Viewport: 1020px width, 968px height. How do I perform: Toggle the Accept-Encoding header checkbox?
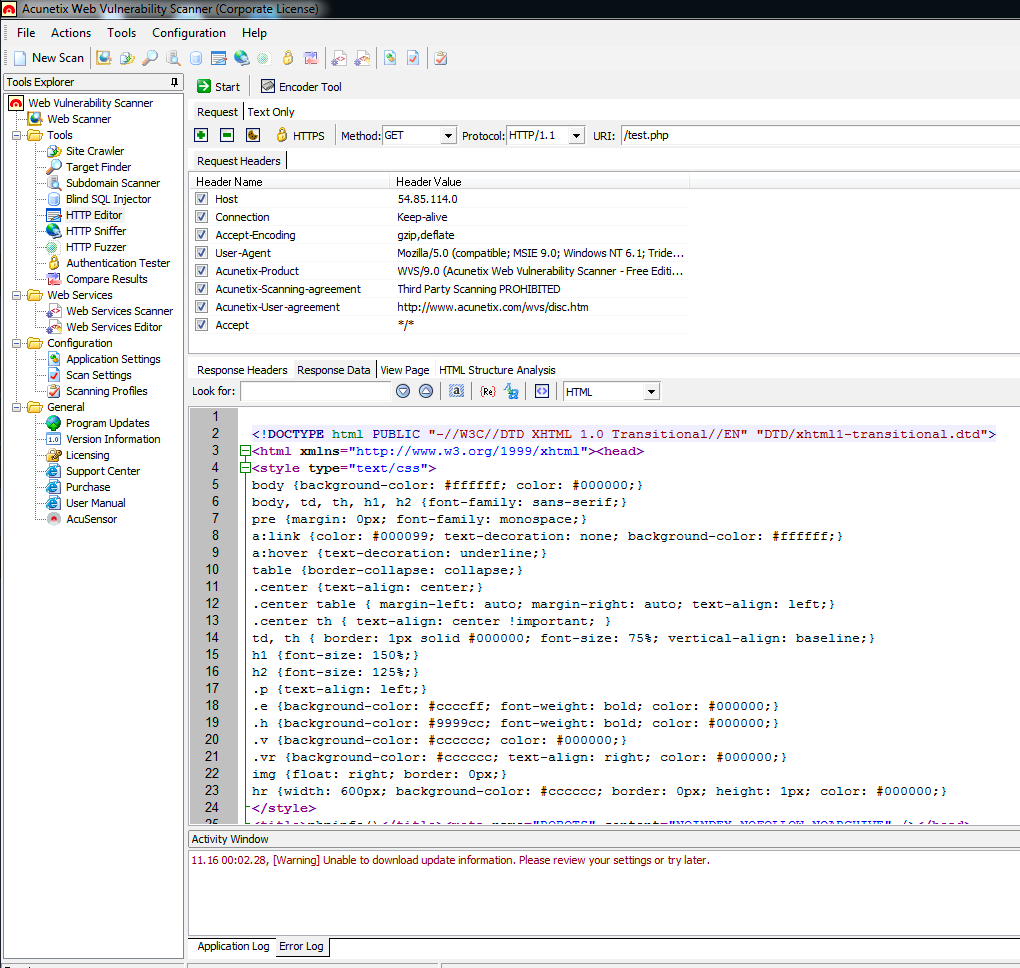(x=202, y=235)
